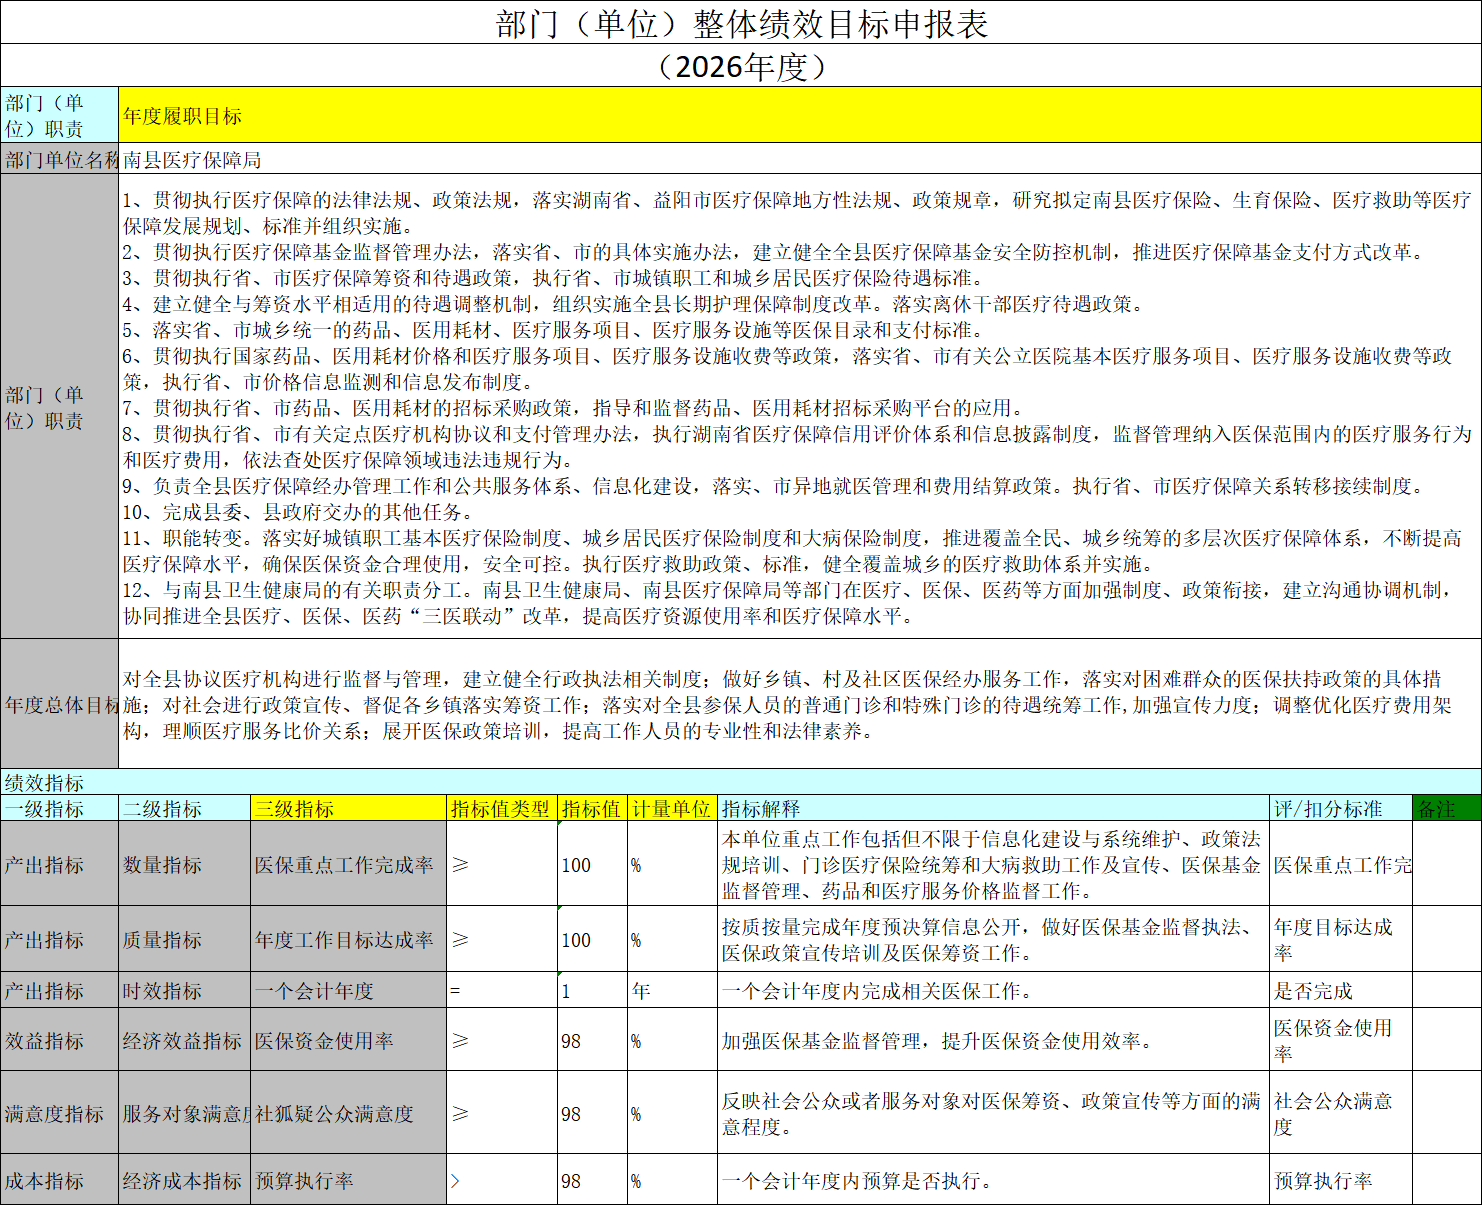Select the 社狐疑公众满意度 cell
This screenshot has height=1205, width=1482.
coord(348,1114)
